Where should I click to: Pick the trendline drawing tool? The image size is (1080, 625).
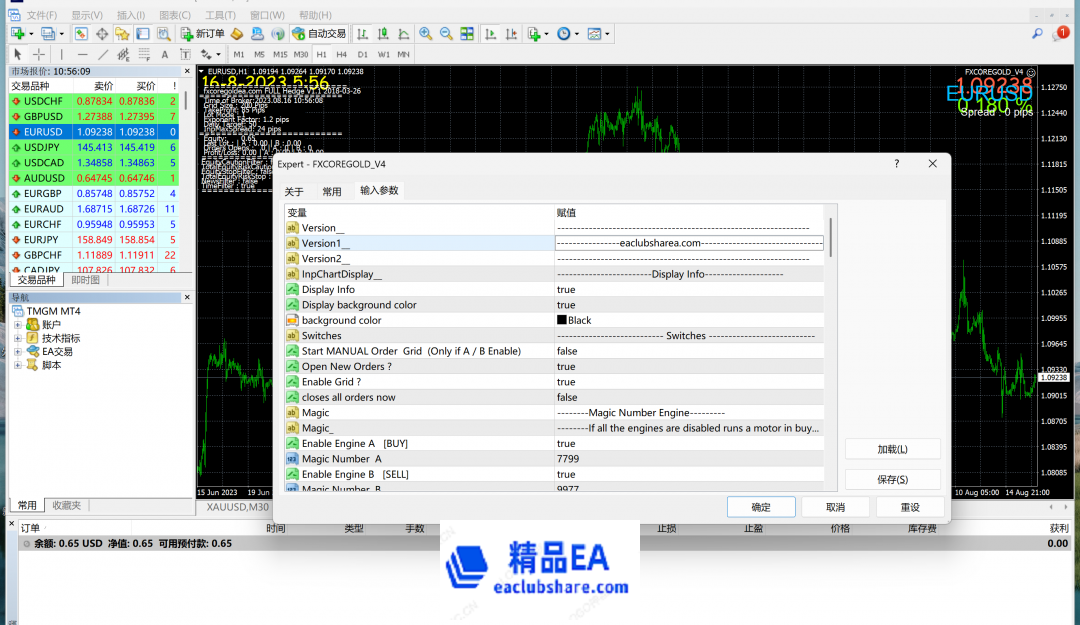point(103,54)
